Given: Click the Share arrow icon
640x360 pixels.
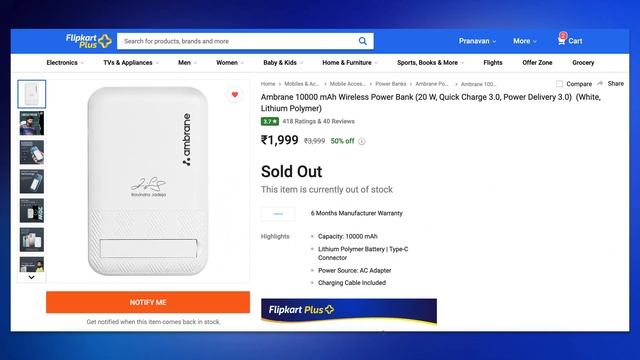Looking at the screenshot, I should (x=600, y=83).
